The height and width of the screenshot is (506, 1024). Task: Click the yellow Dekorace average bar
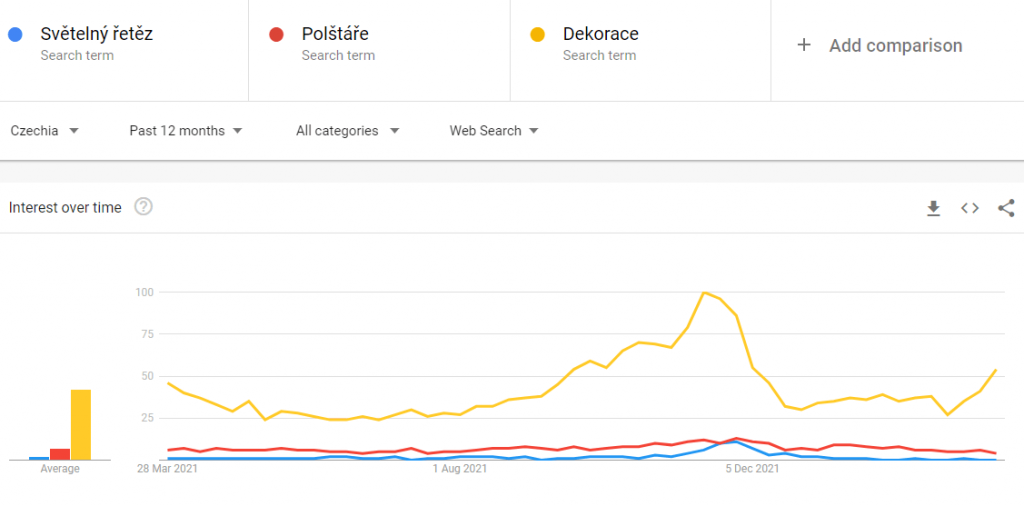(81, 425)
